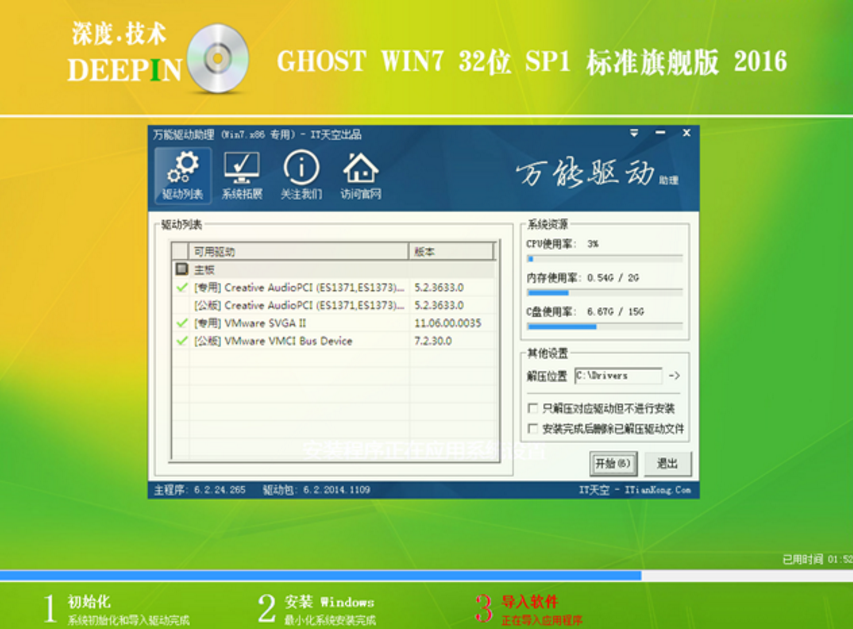Close the 万能驱动助理 window
853x629 pixels.
point(687,133)
